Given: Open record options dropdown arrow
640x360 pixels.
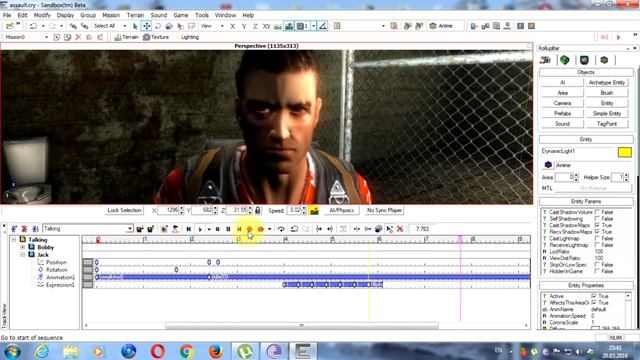Looking at the screenshot, I should (269, 229).
